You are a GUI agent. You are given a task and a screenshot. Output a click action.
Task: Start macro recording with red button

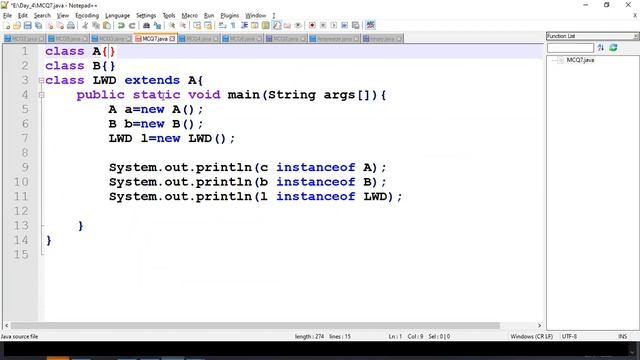(312, 25)
